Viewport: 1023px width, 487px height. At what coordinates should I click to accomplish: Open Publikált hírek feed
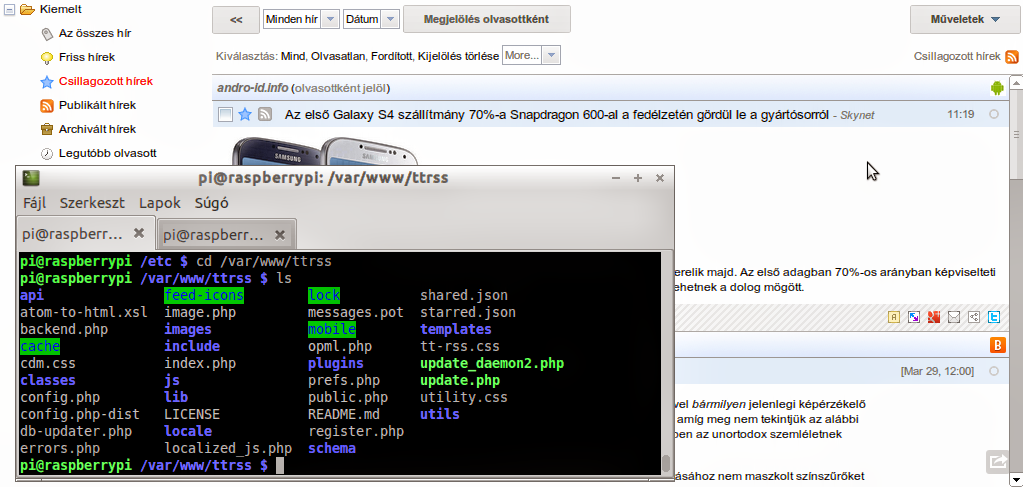97,105
